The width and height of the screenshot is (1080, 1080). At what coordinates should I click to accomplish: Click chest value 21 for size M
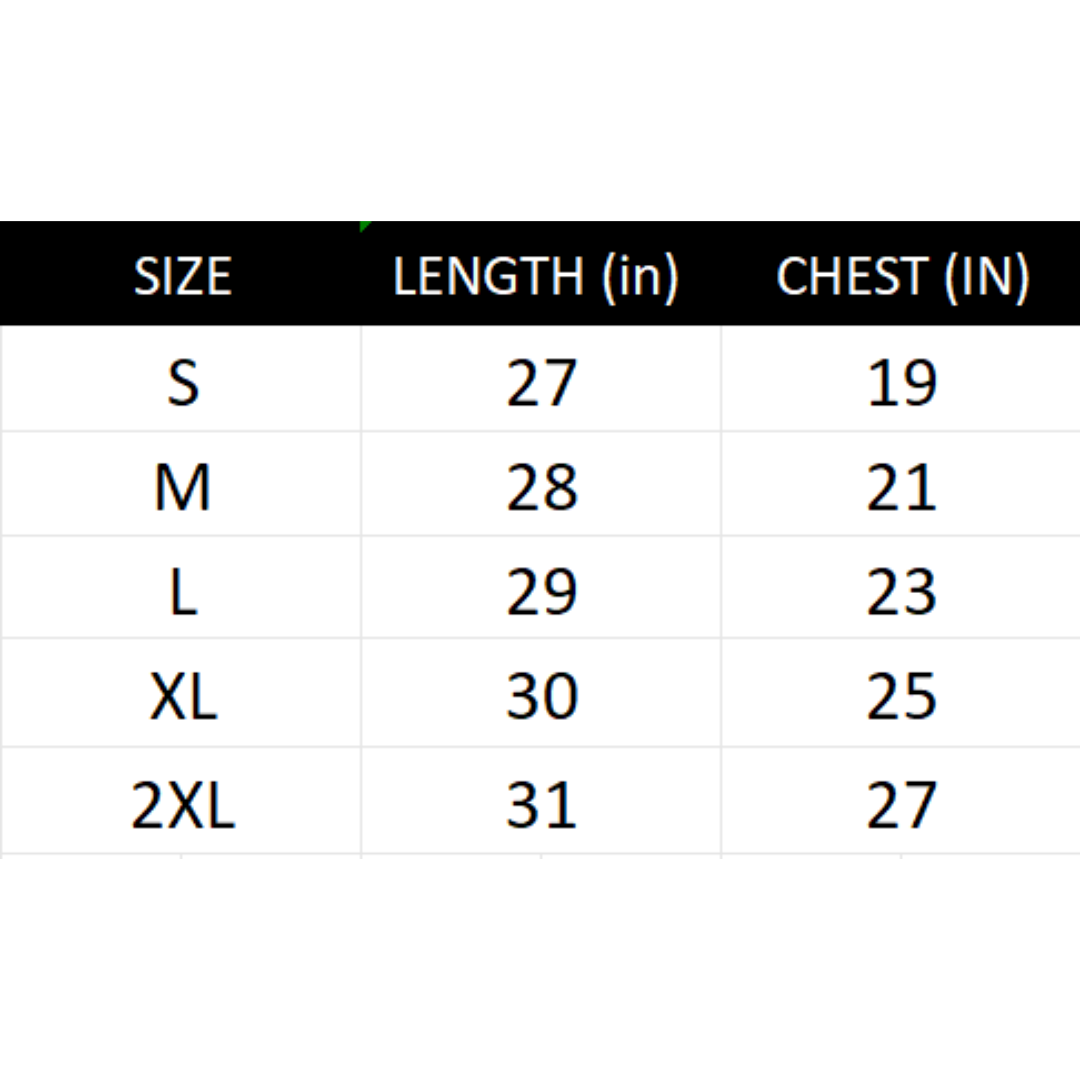(x=901, y=487)
